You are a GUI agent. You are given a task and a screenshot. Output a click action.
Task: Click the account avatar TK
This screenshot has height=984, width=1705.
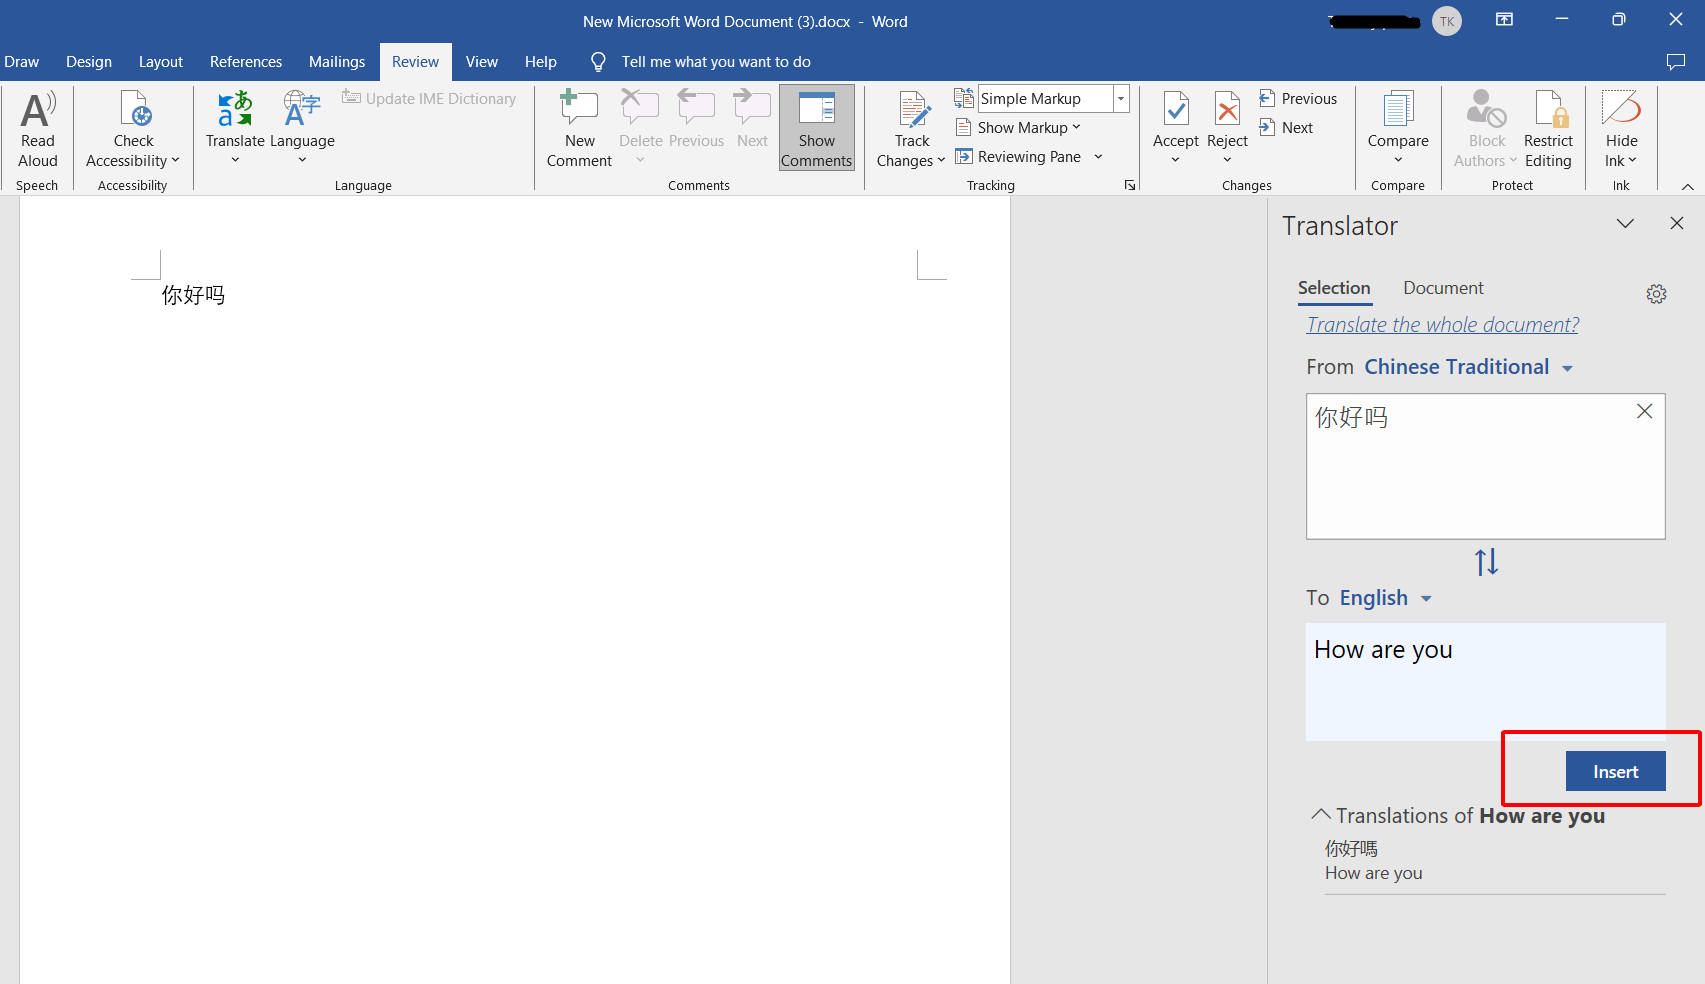point(1447,21)
